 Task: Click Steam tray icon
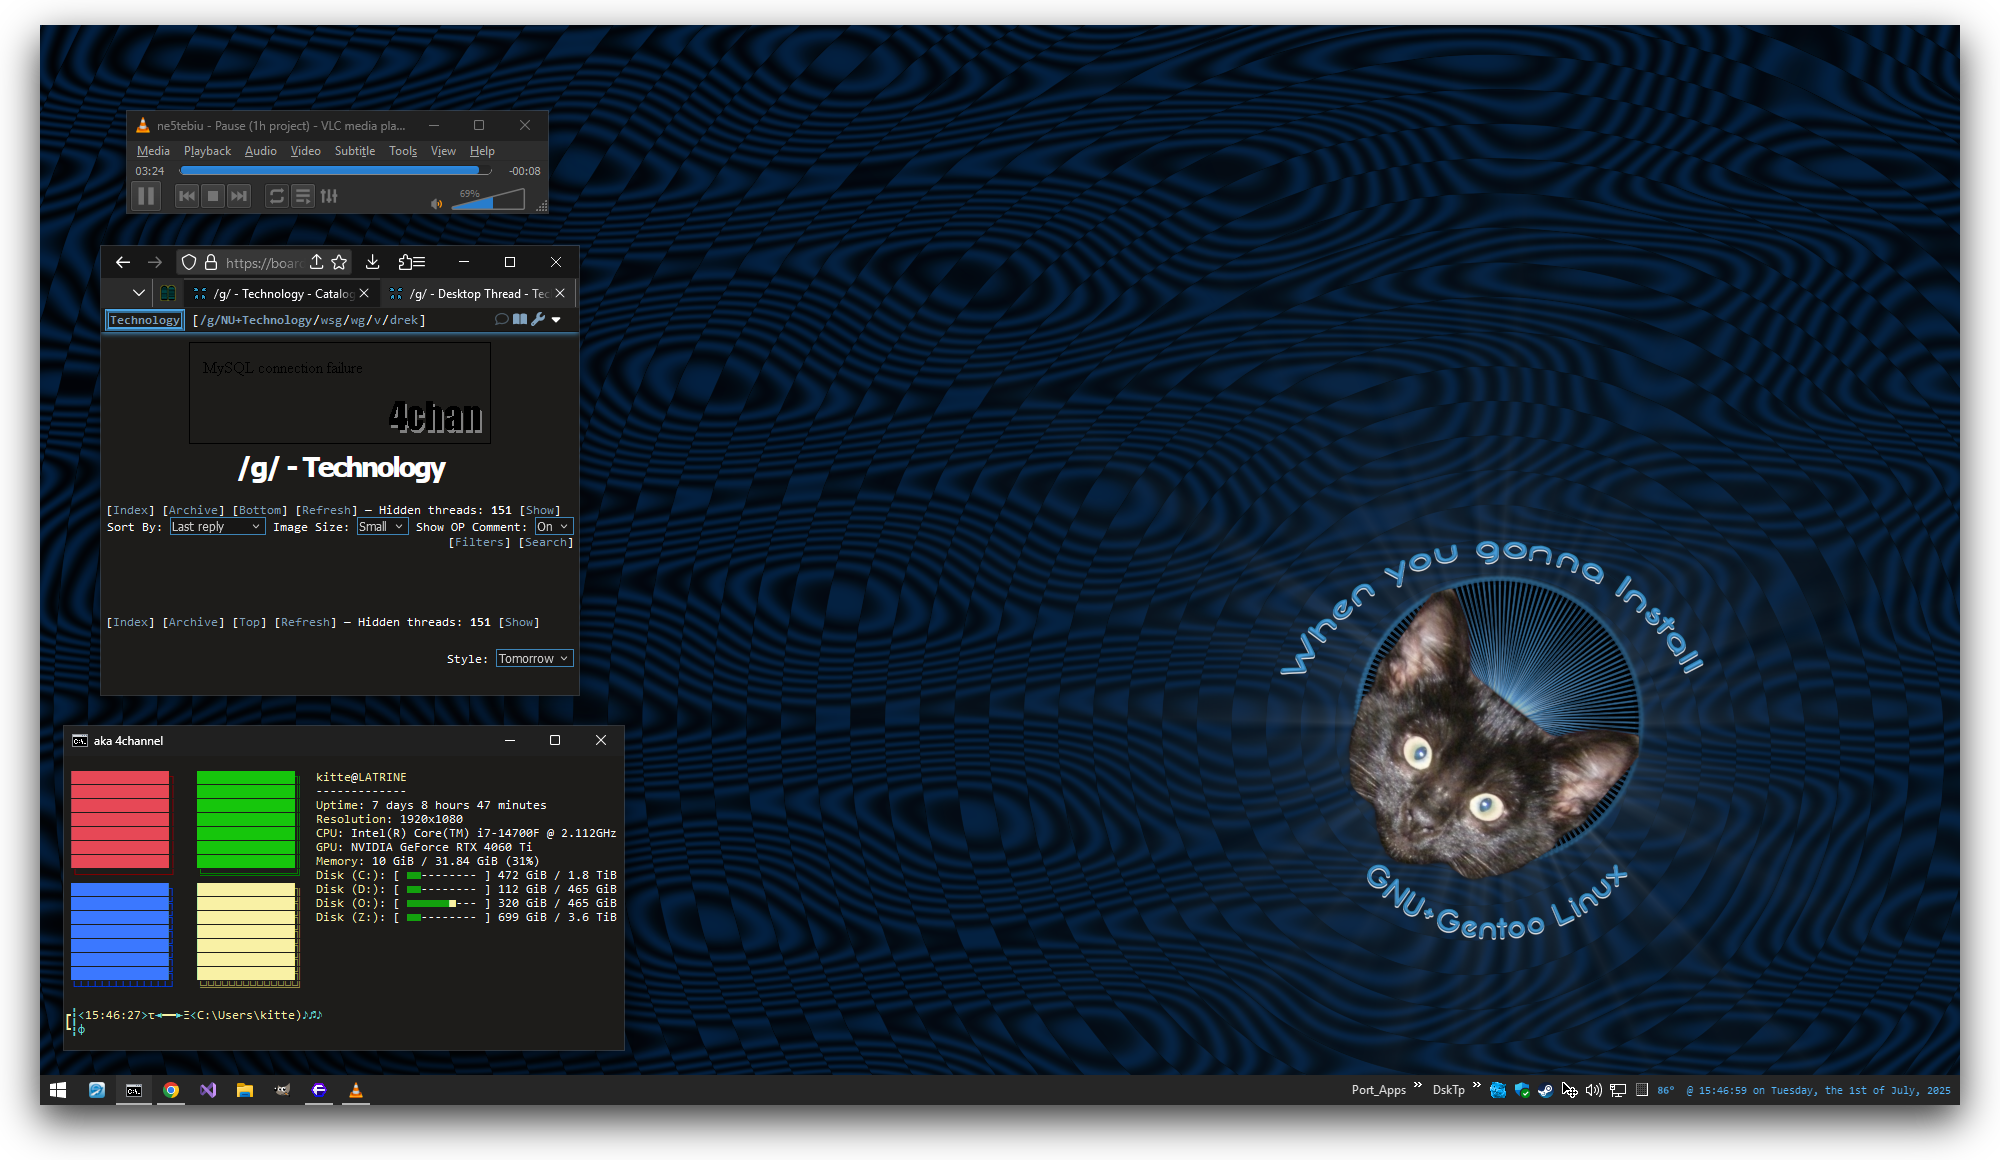[1545, 1090]
